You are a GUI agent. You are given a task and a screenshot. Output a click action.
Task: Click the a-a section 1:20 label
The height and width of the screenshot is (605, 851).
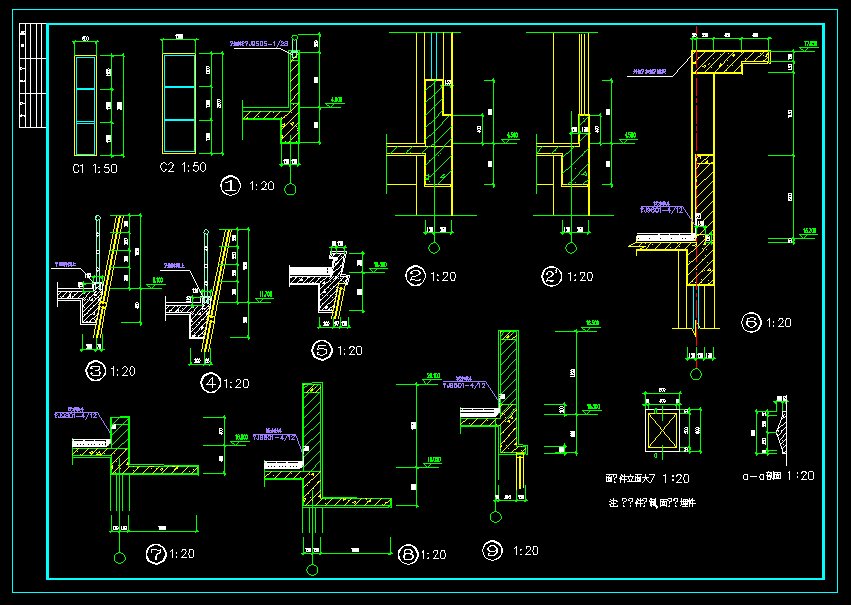coord(778,476)
